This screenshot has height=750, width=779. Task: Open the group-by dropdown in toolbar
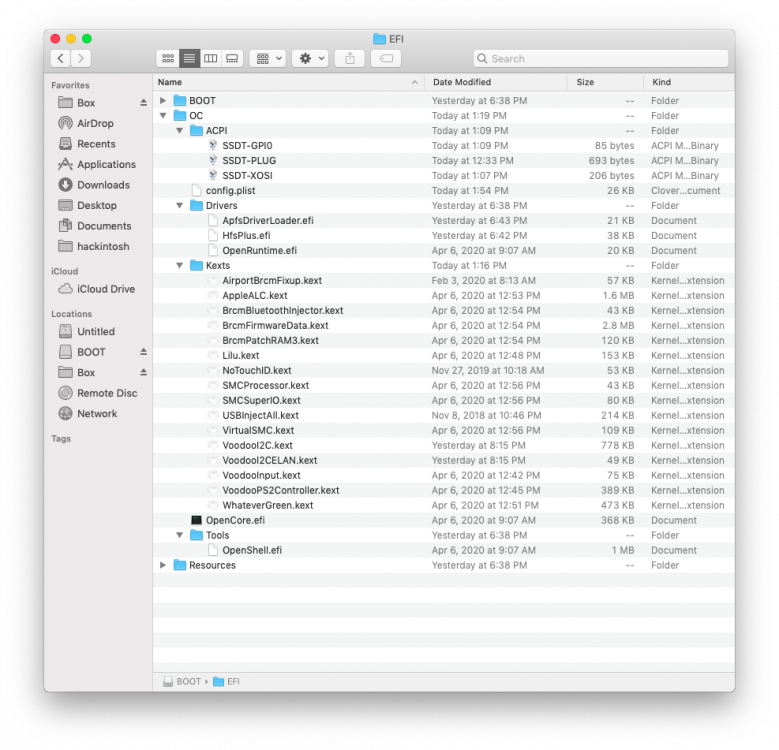pos(268,59)
